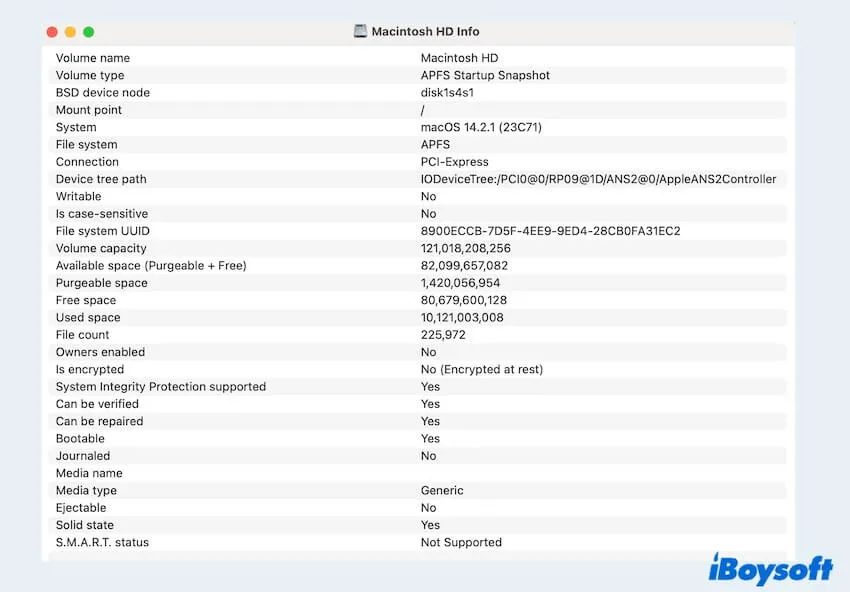Select the 'No' value for Owners enabled
Screen dimensions: 850x592
point(429,352)
